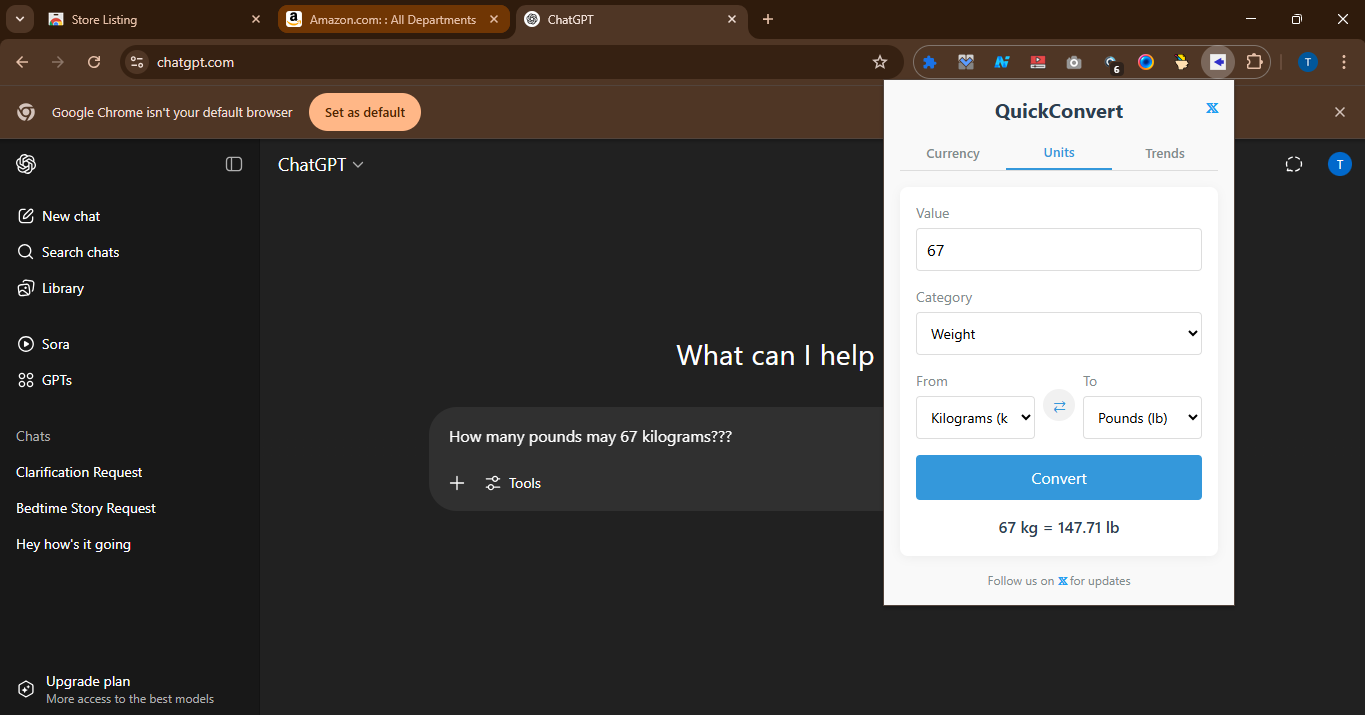
Task: Click the Sora icon in sidebar
Action: (x=25, y=344)
